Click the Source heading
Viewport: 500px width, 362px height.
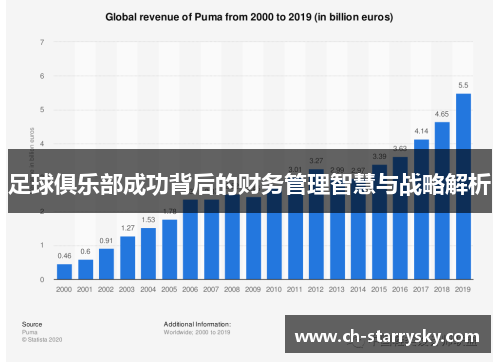[32, 324]
